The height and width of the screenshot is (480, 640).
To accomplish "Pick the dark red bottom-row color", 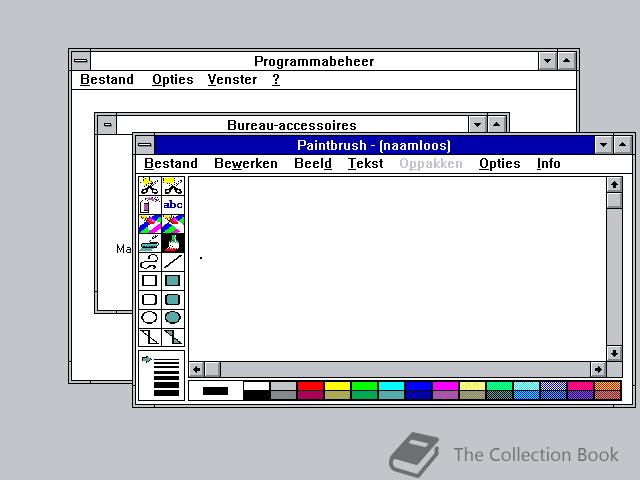I will click(311, 395).
